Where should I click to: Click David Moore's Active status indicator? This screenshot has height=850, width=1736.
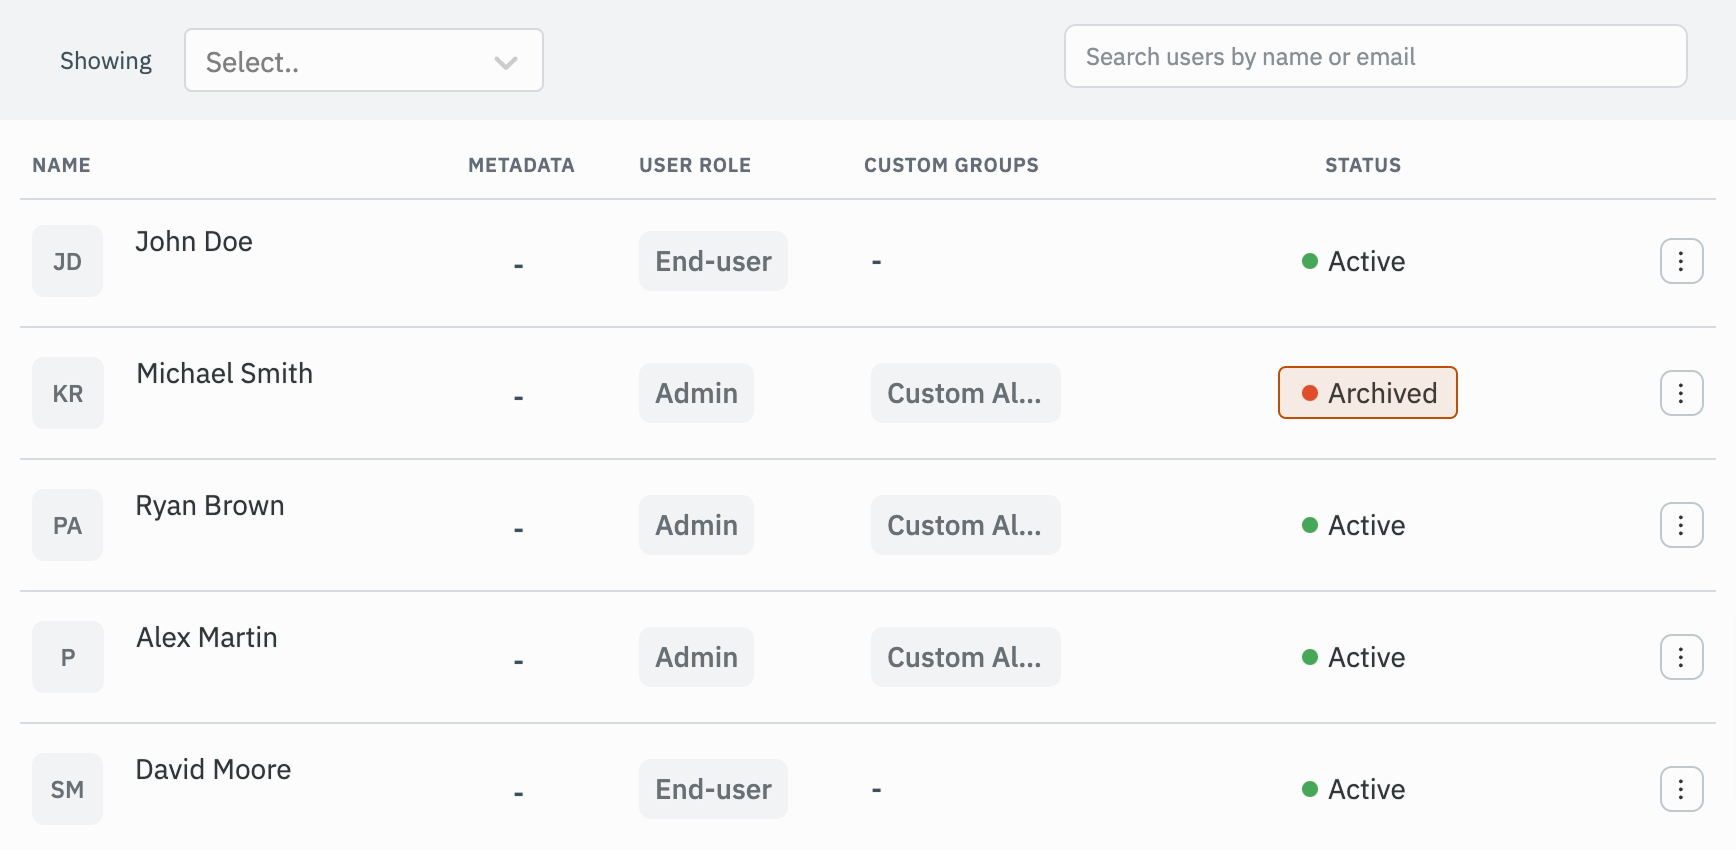point(1354,789)
